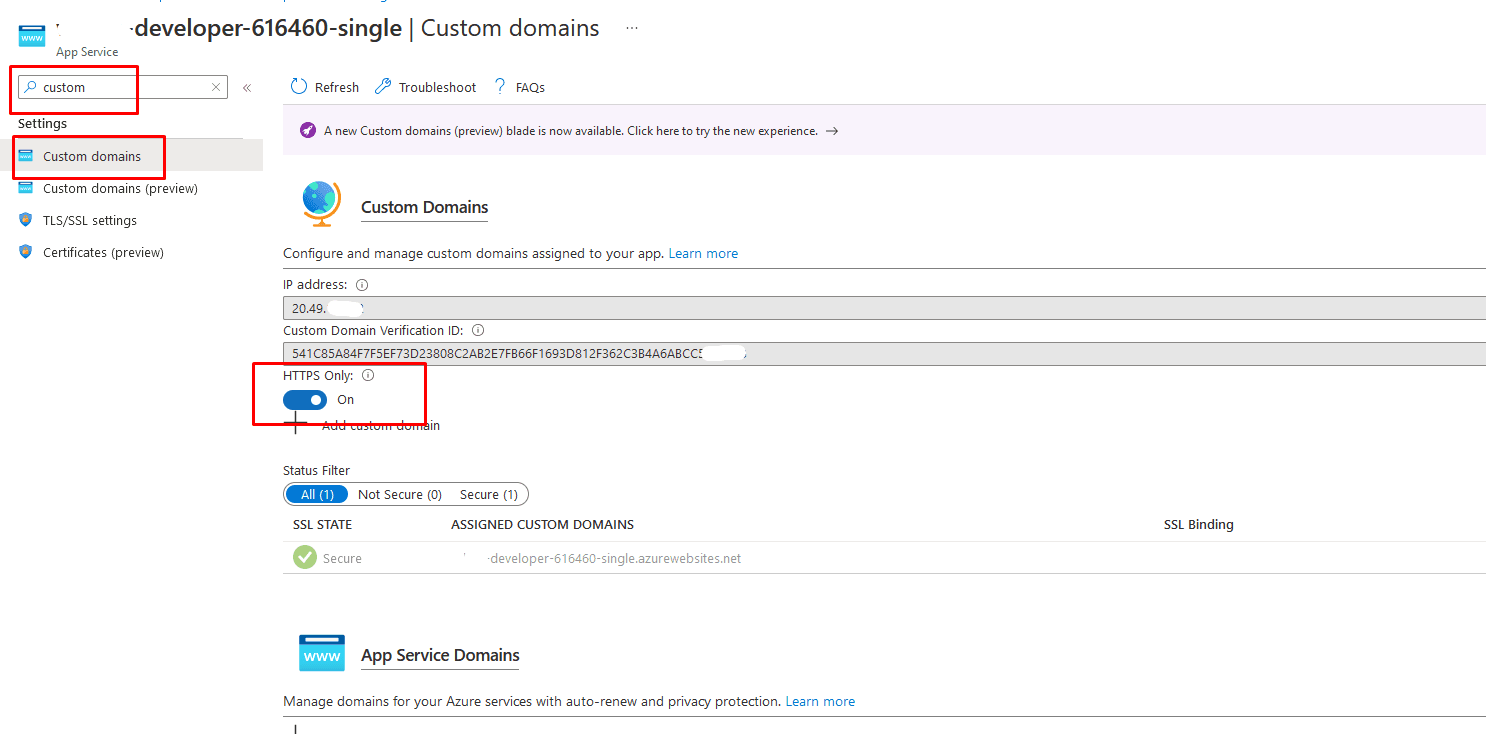
Task: Click the new Custom domains preview banner text
Action: coord(571,131)
